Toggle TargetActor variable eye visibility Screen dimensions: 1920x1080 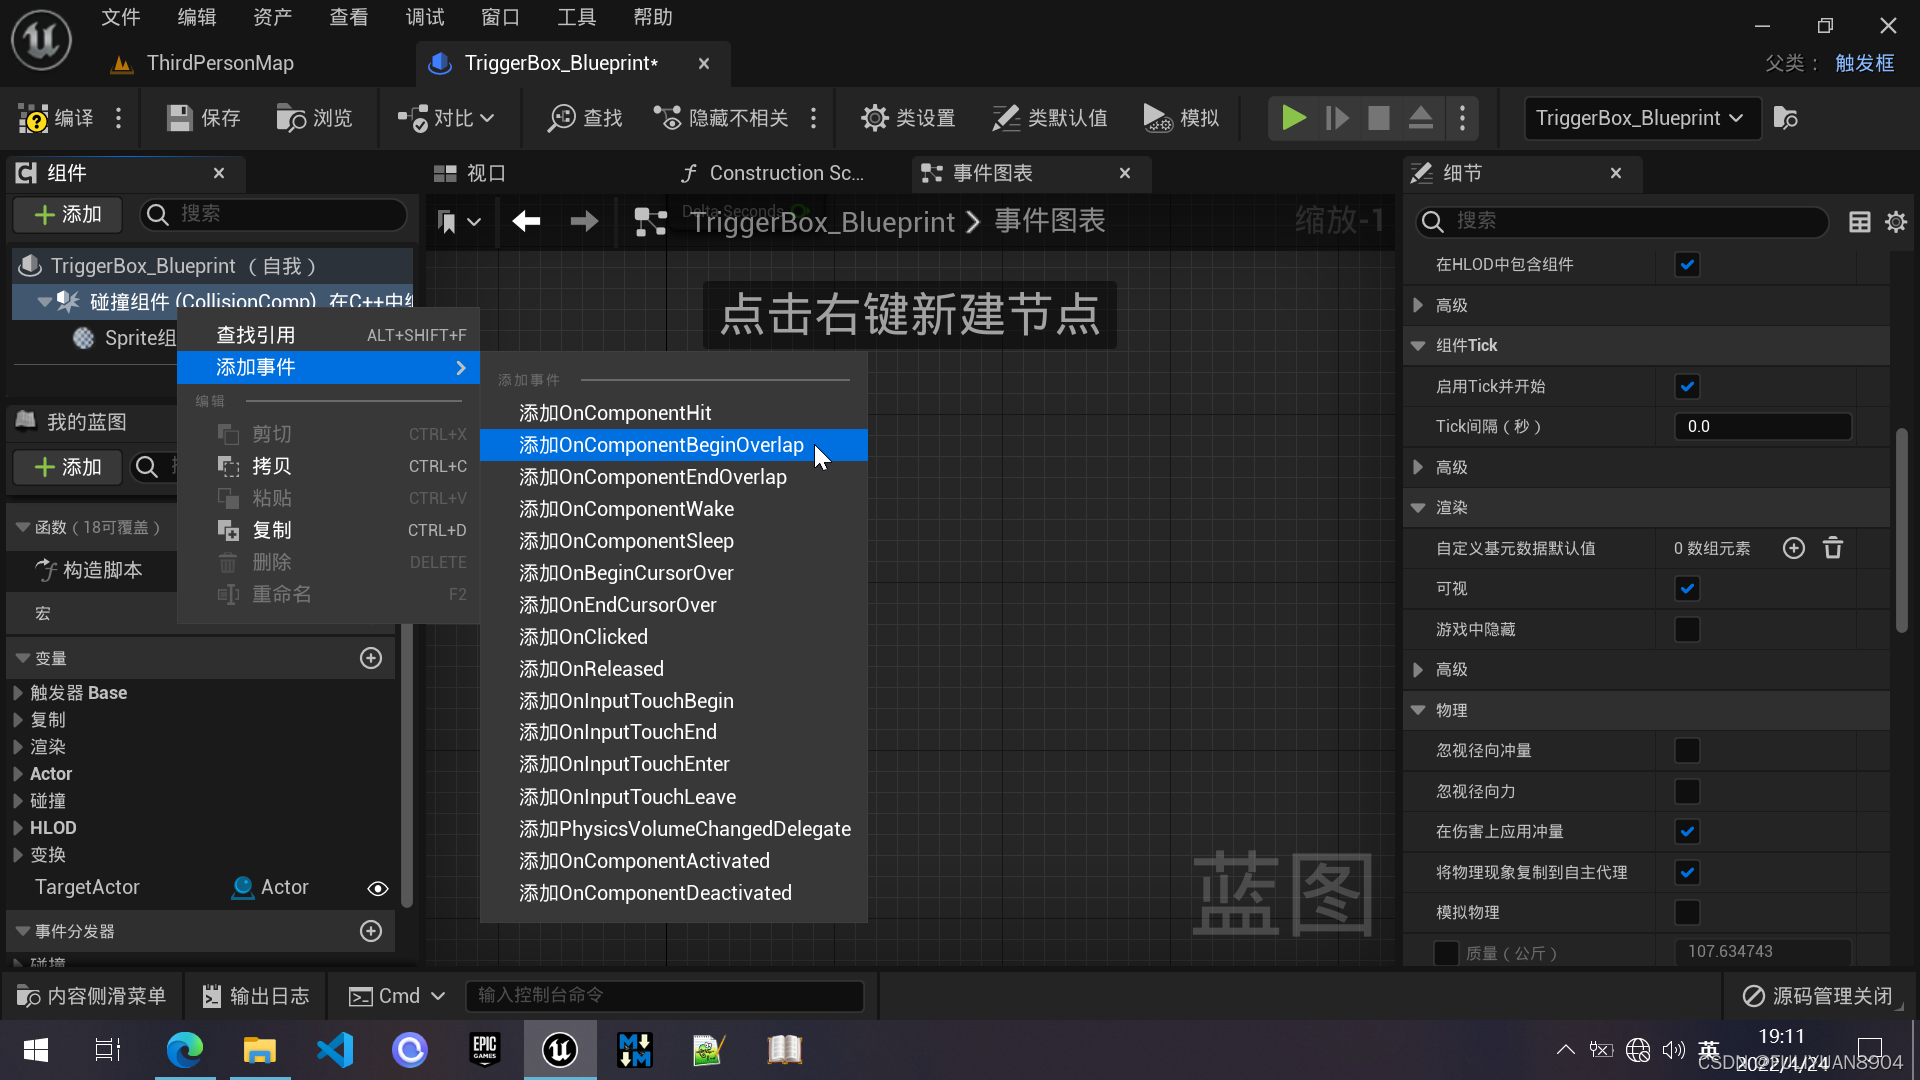point(377,888)
